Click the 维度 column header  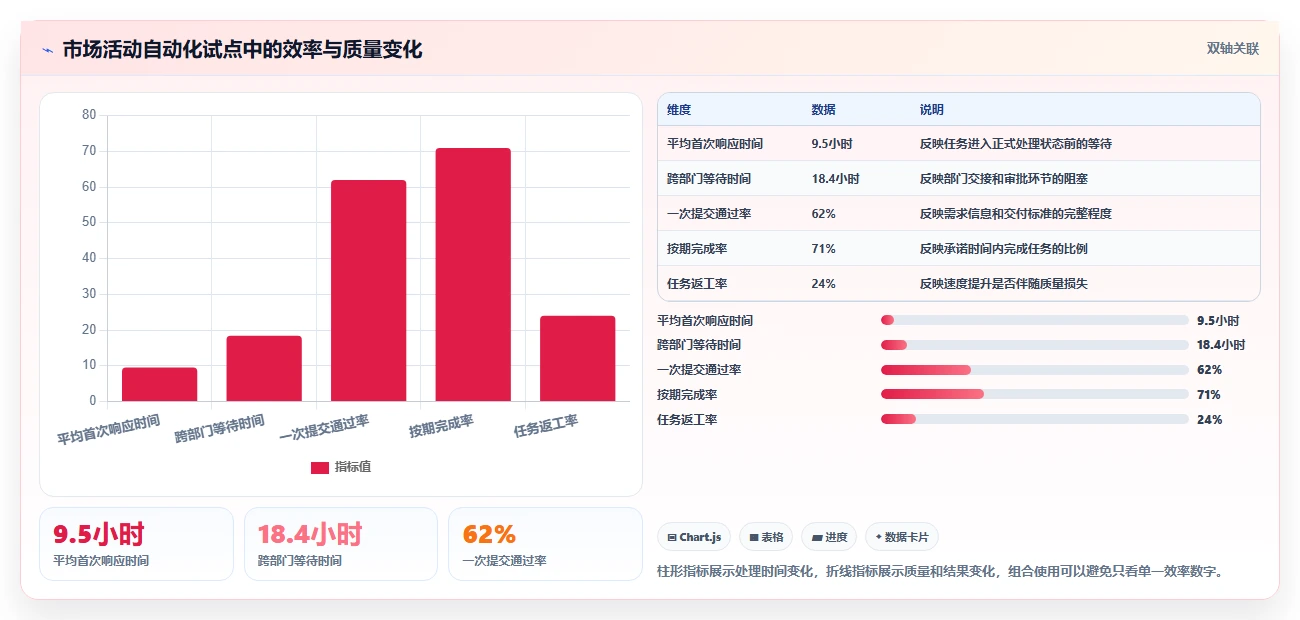(x=679, y=110)
